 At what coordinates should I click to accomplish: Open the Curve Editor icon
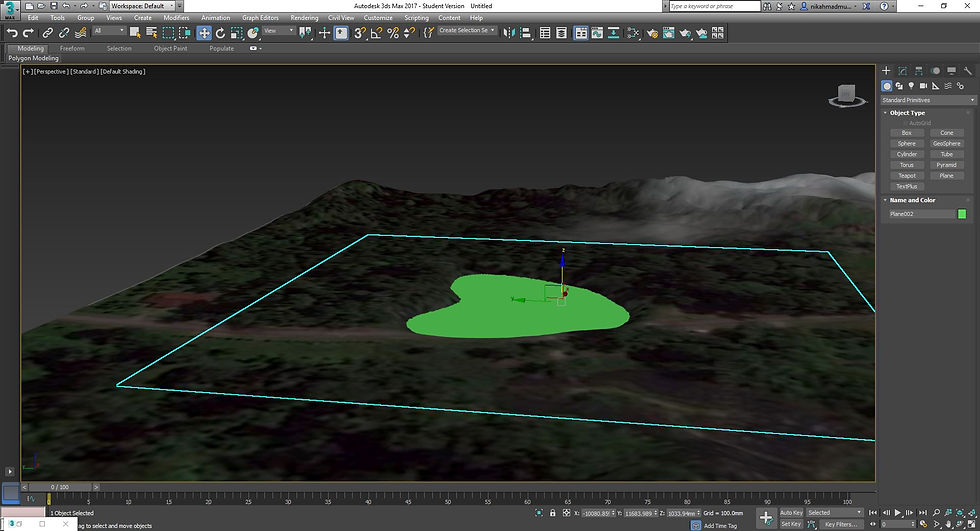[598, 32]
